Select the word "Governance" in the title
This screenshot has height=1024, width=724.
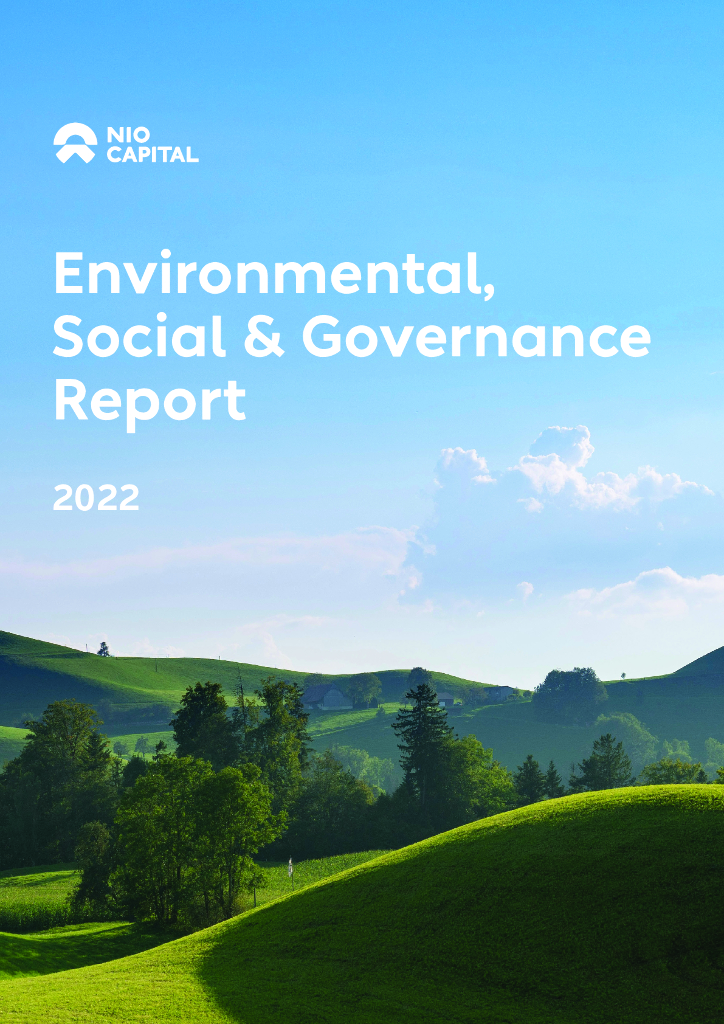point(476,339)
